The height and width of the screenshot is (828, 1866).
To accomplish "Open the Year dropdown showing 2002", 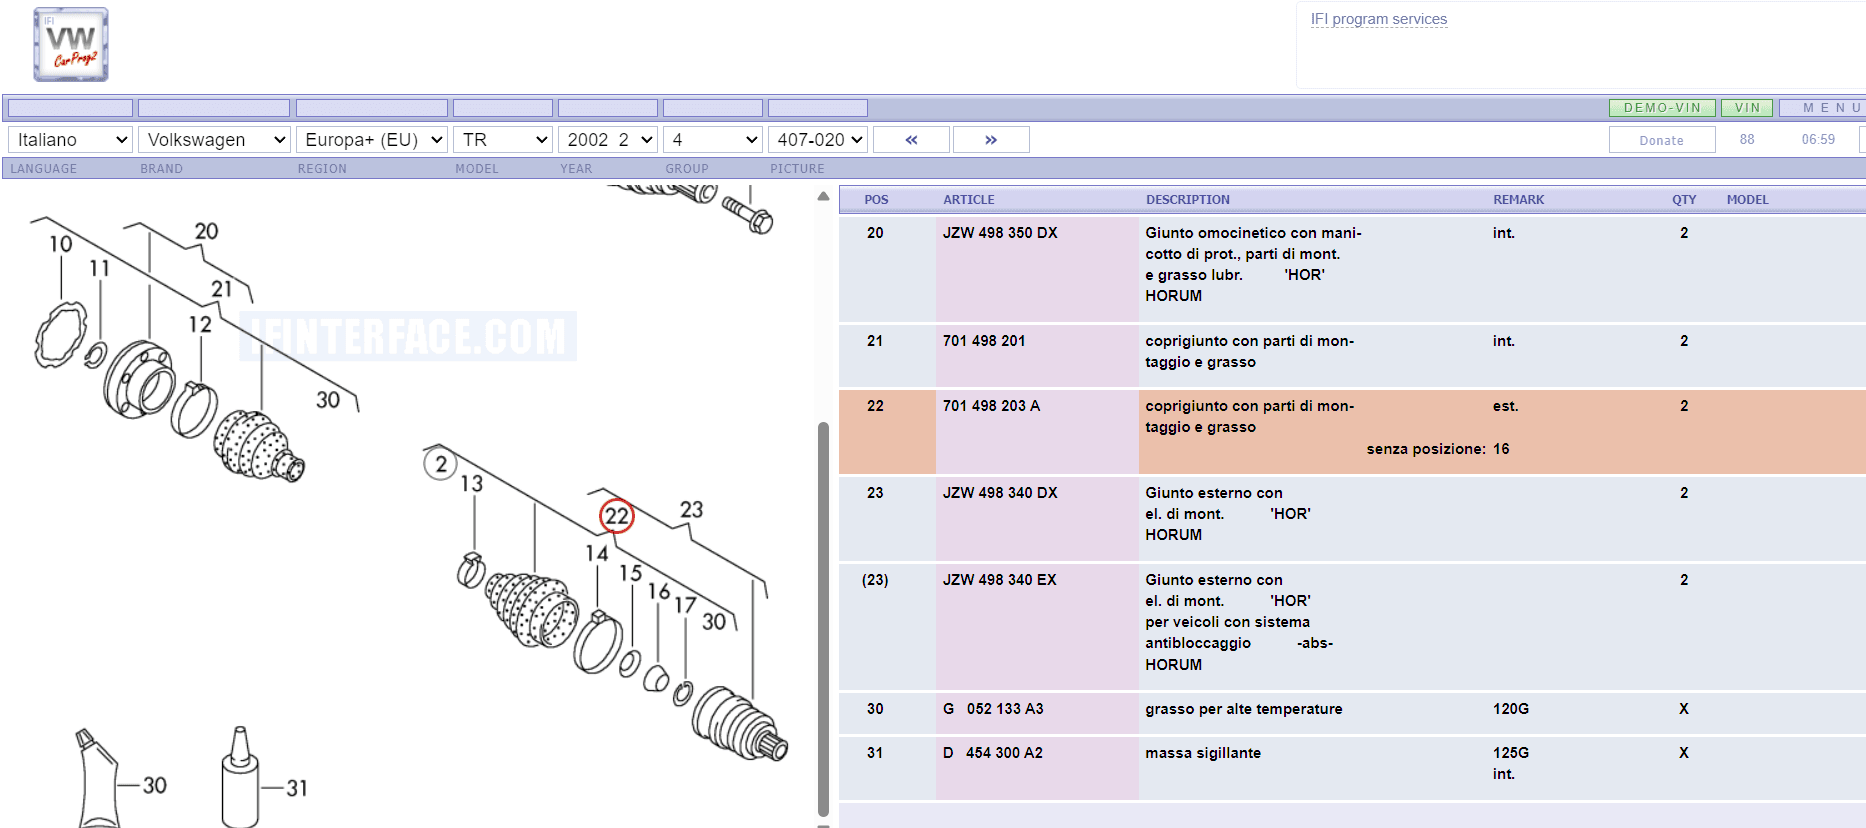I will pos(608,140).
